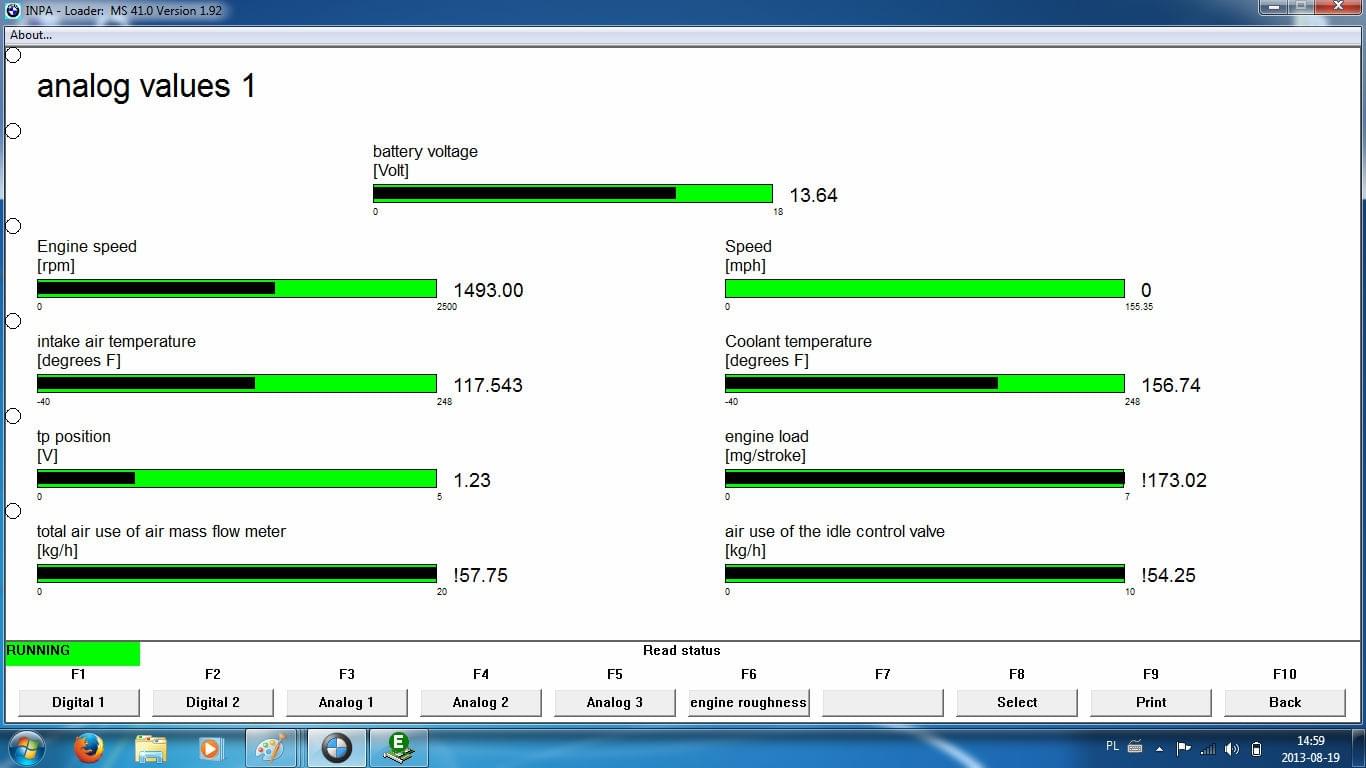Viewport: 1366px width, 768px height.
Task: Click the green RUNNING status indicator
Action: tap(72, 653)
